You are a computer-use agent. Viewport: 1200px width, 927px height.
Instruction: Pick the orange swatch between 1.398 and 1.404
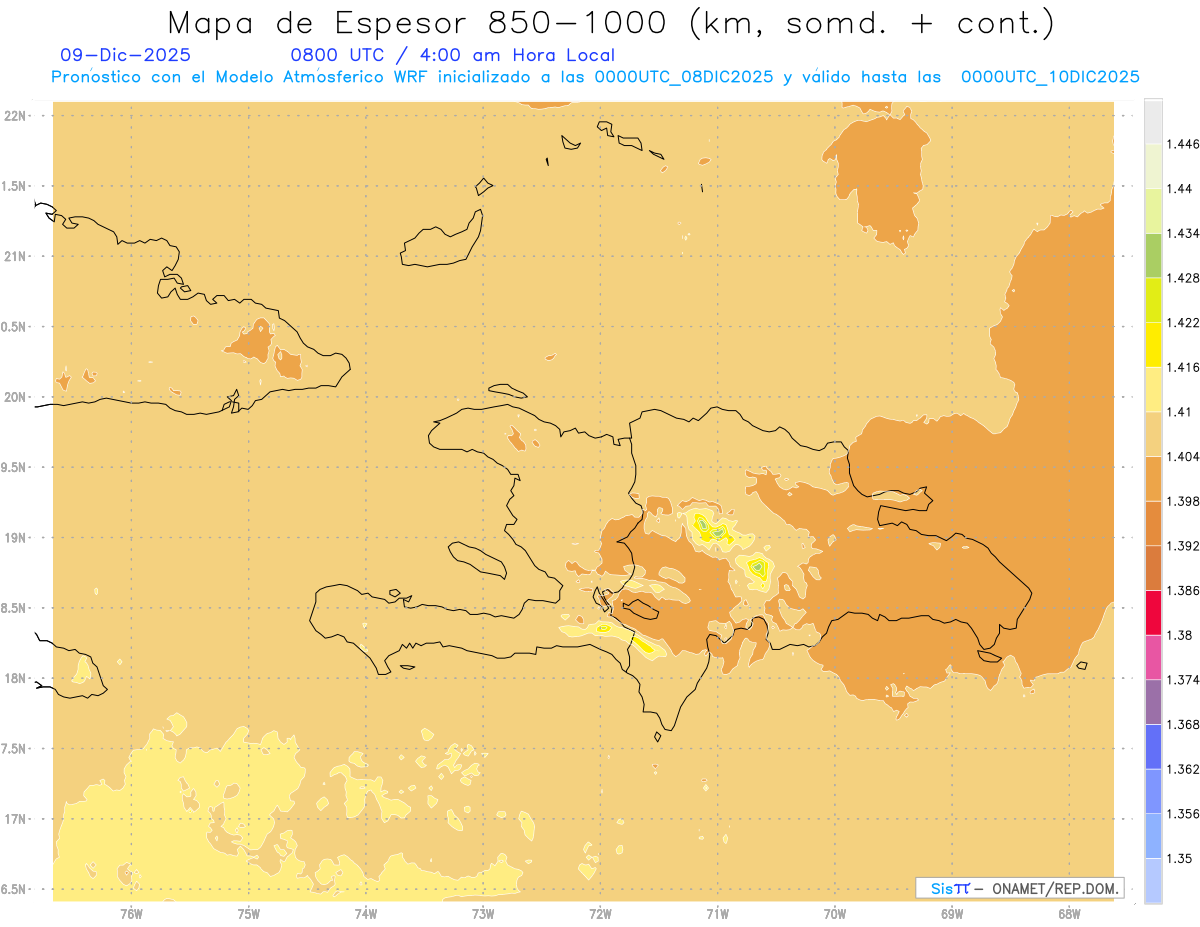tap(1153, 479)
